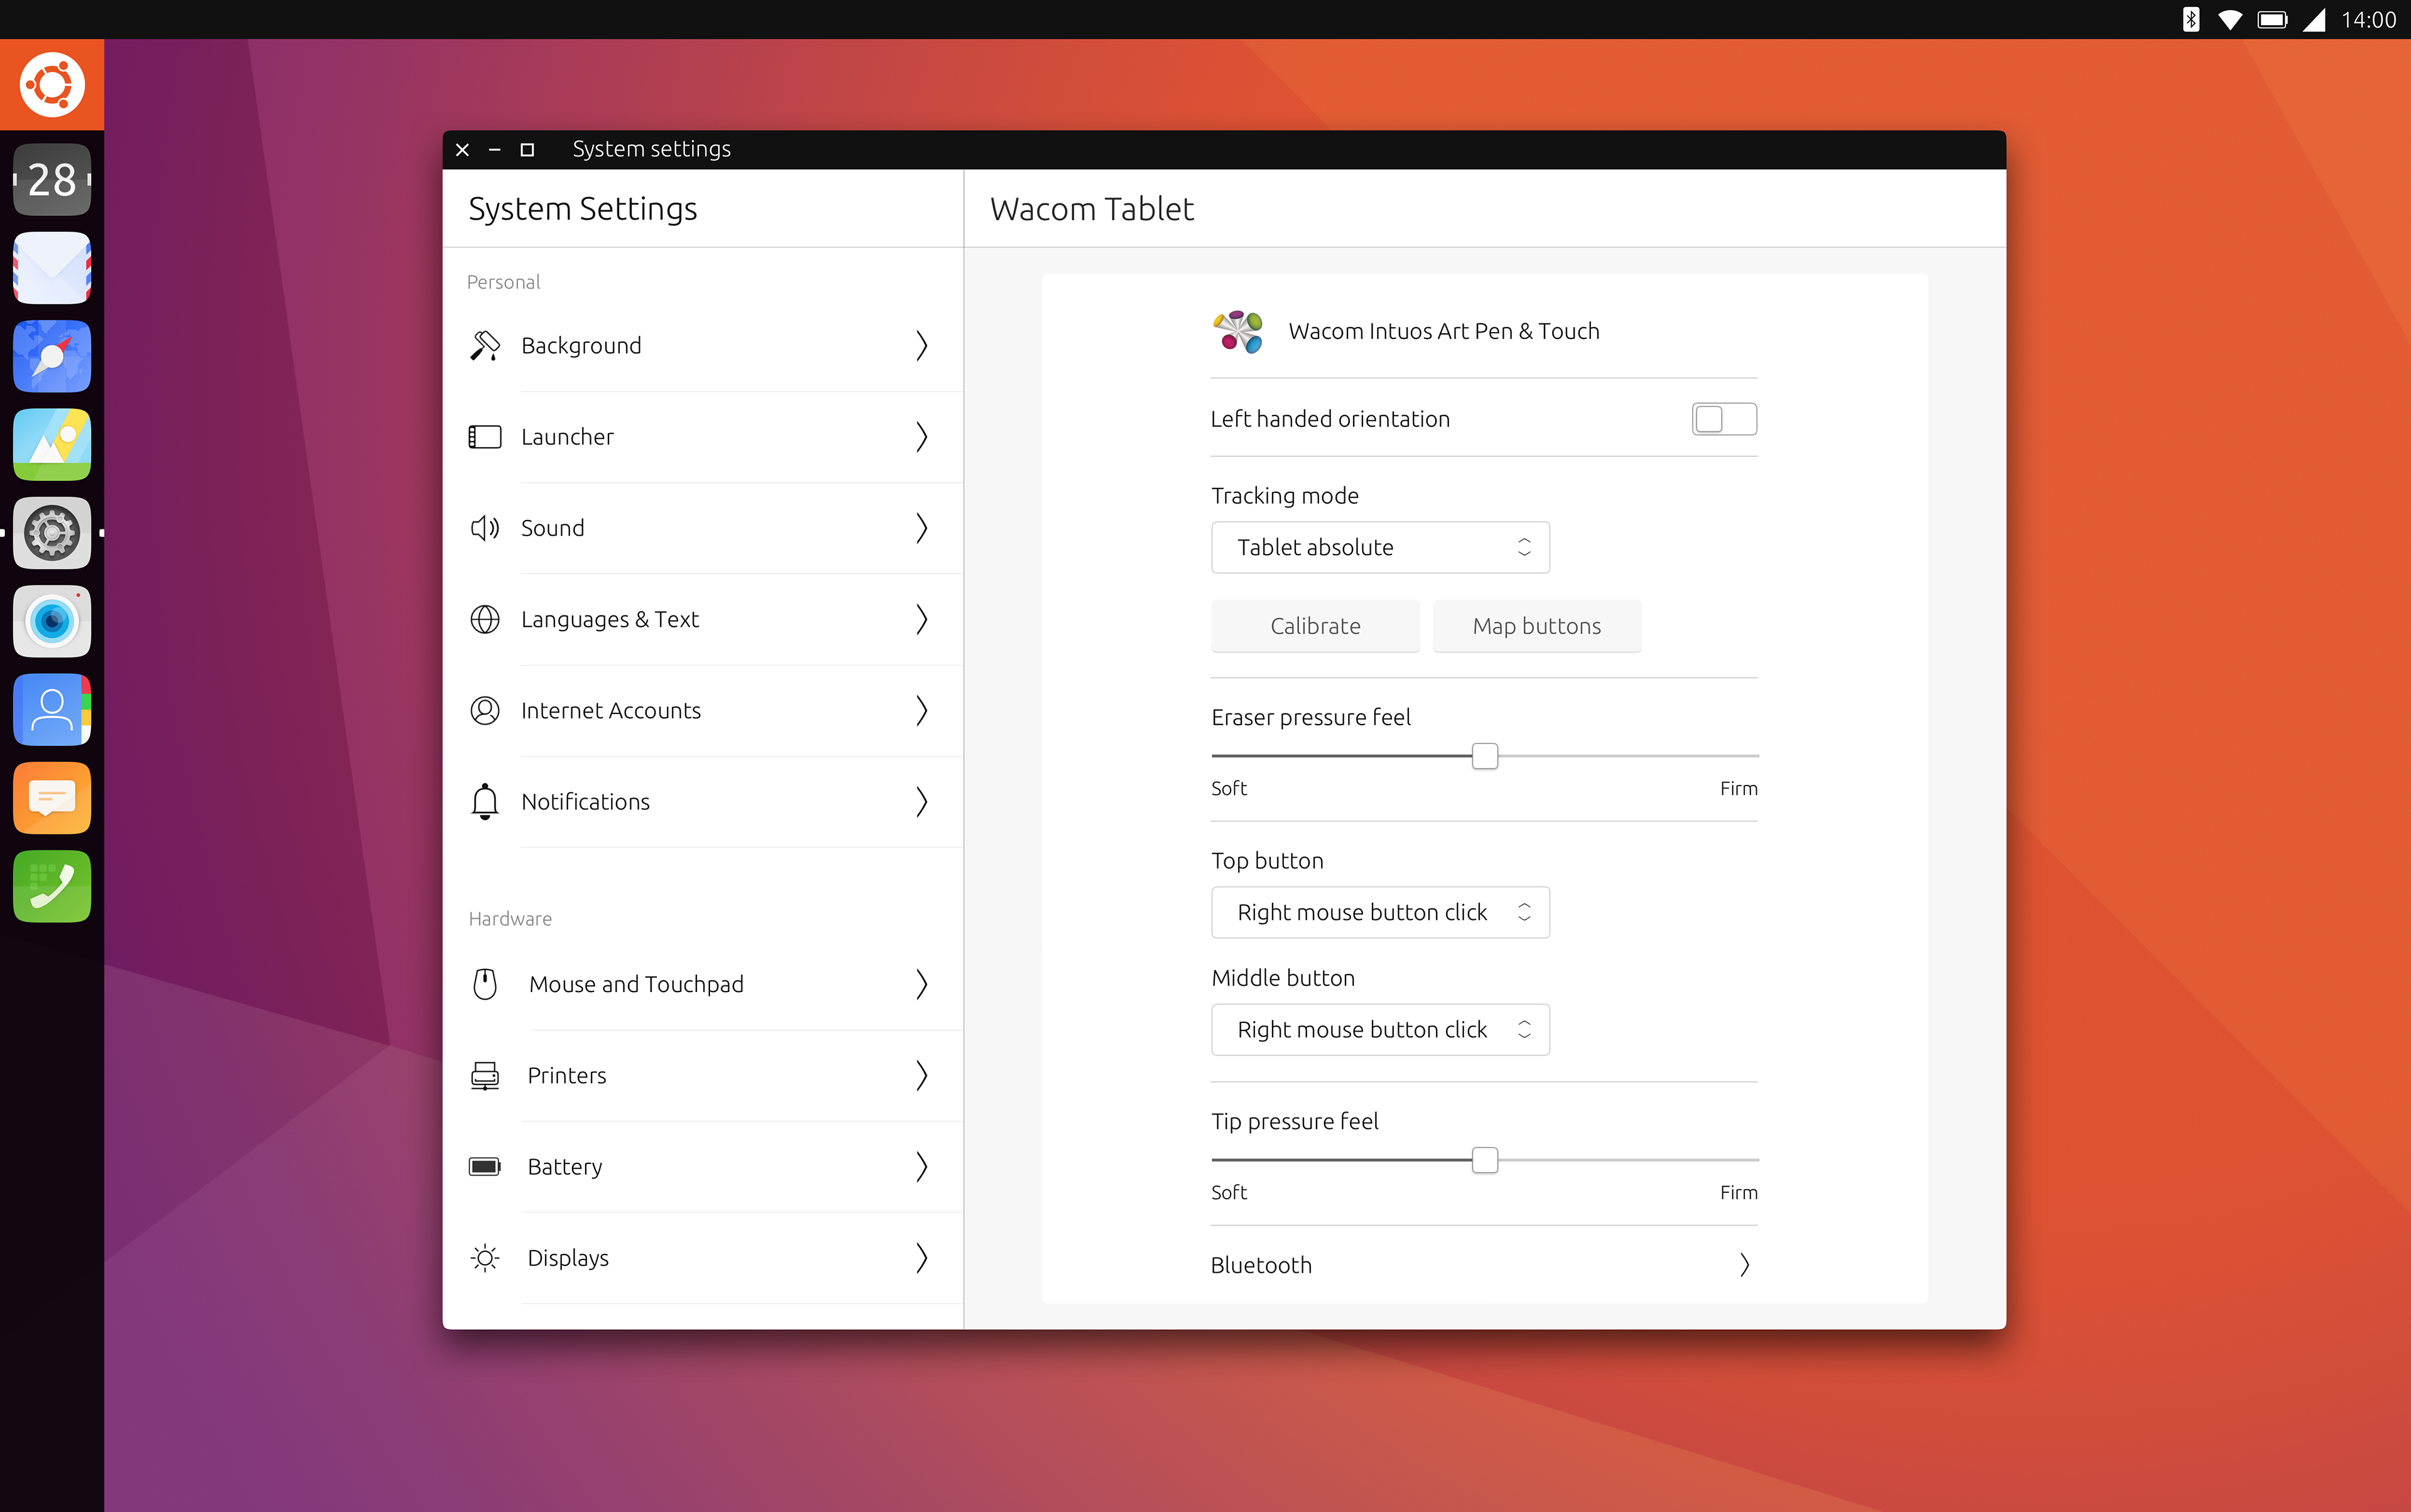2411x1512 pixels.
Task: Open the Ubuntu home launcher button
Action: click(52, 85)
